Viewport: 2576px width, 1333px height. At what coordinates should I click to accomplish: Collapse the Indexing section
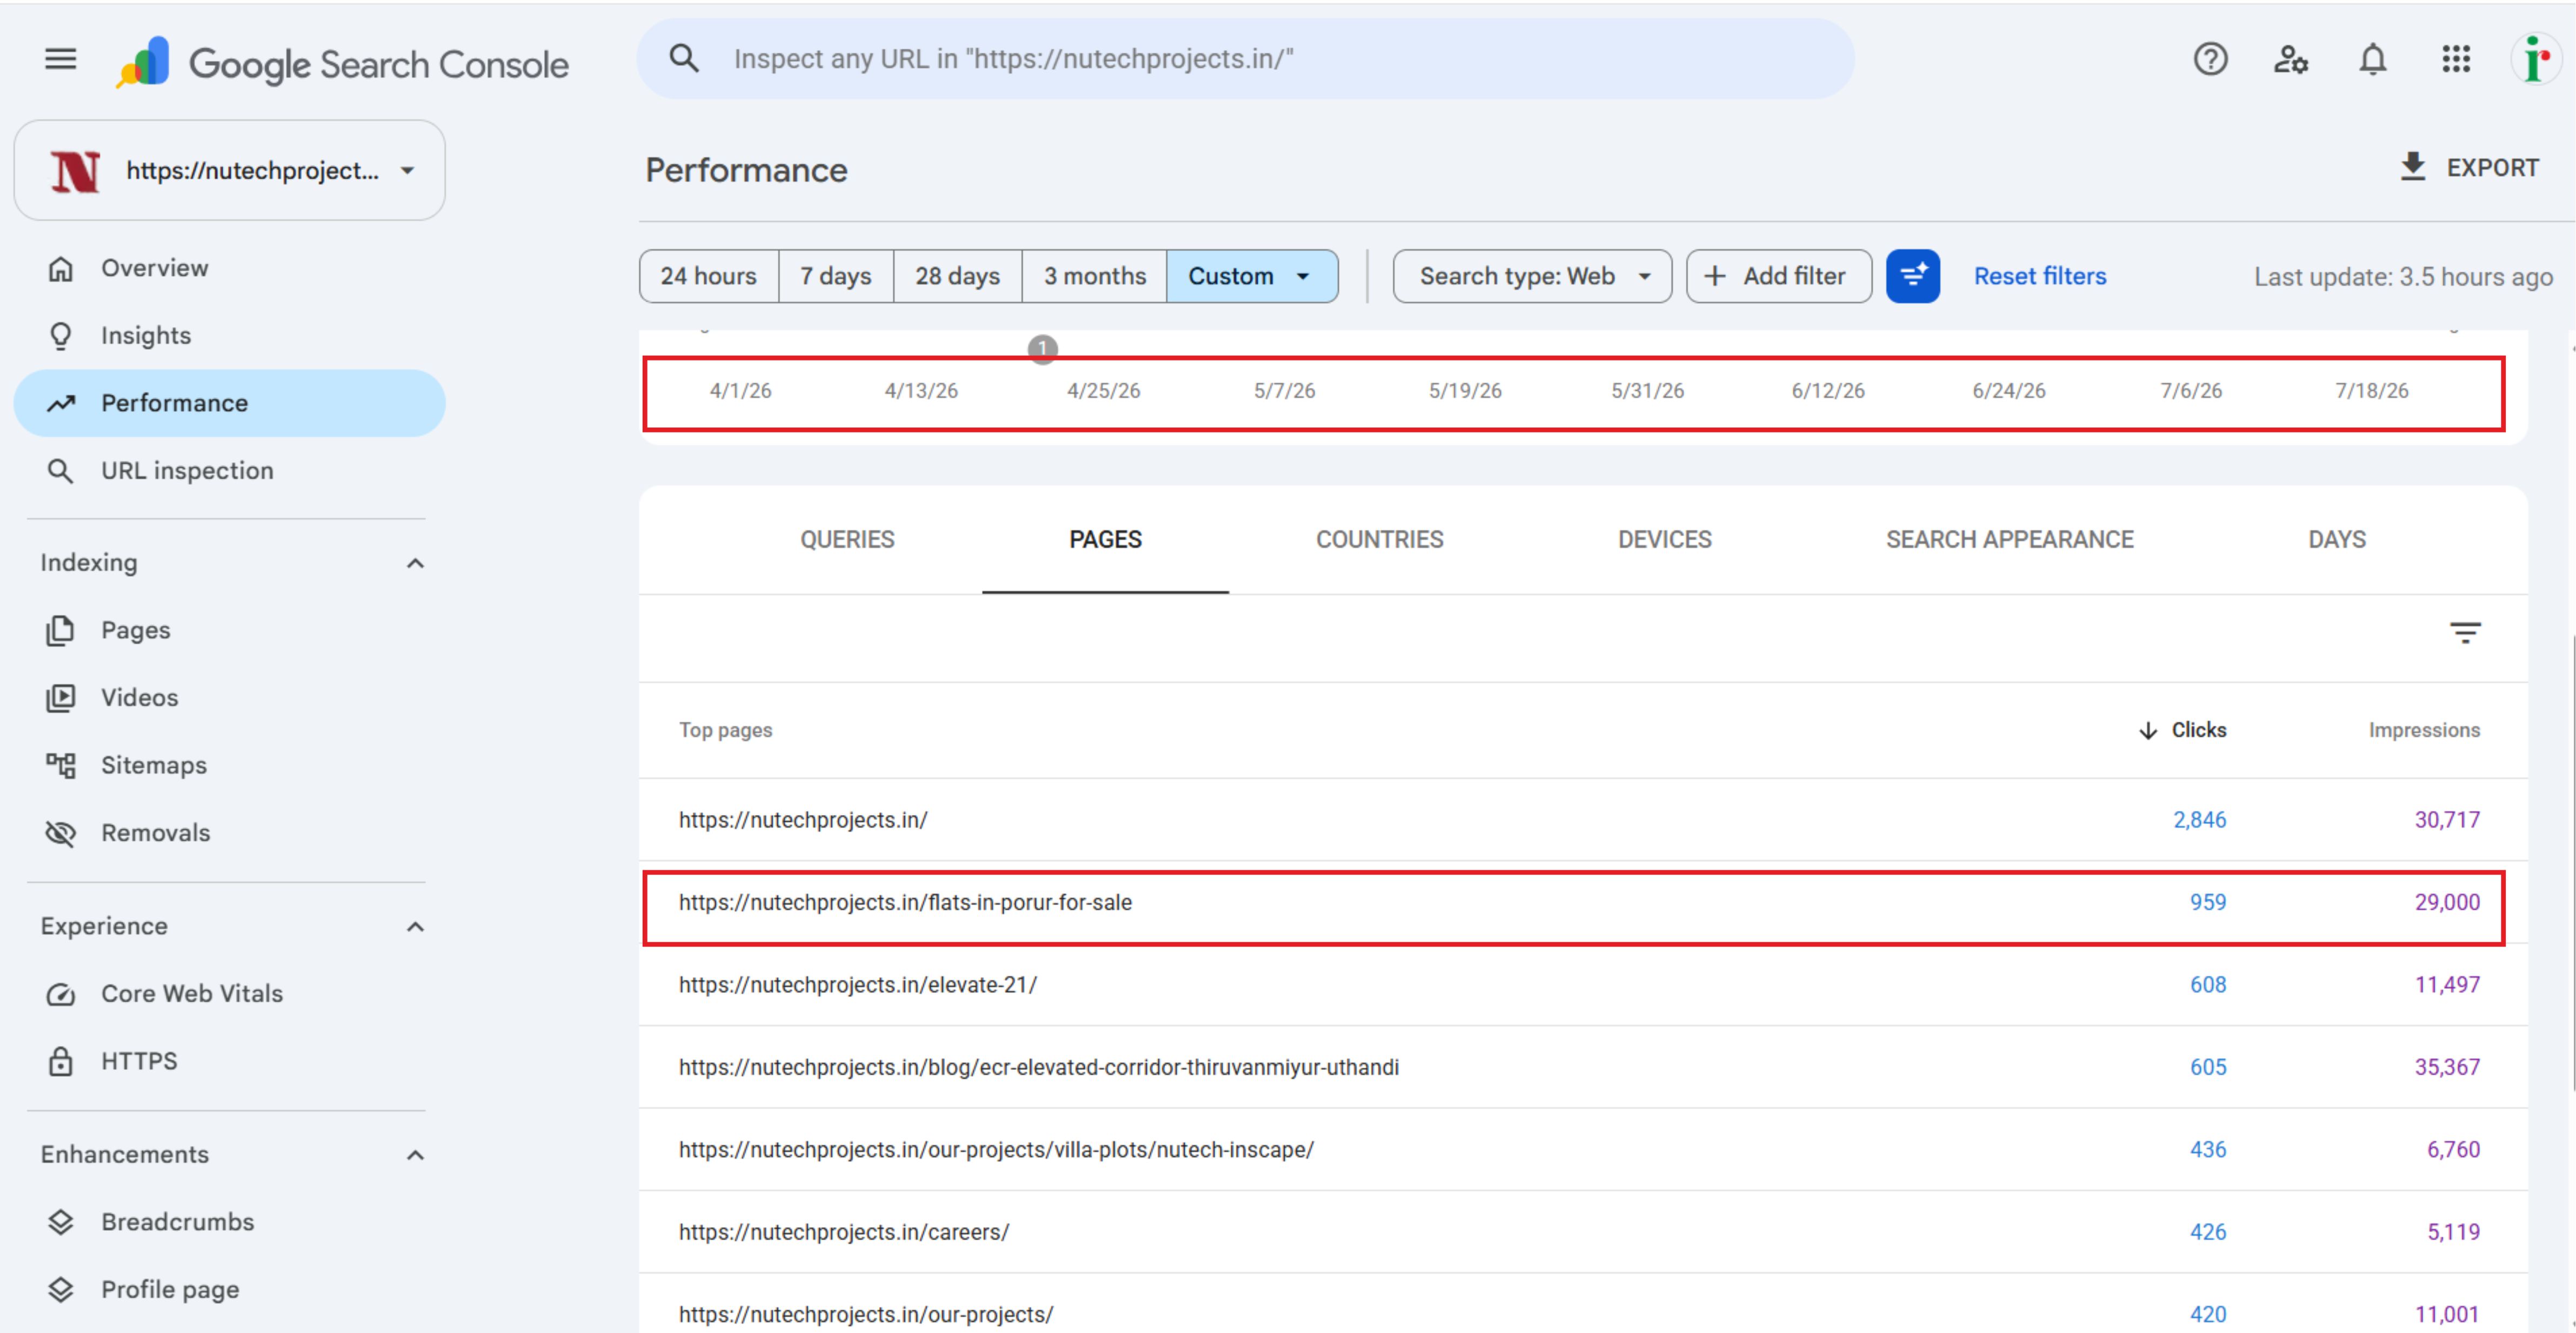tap(415, 564)
